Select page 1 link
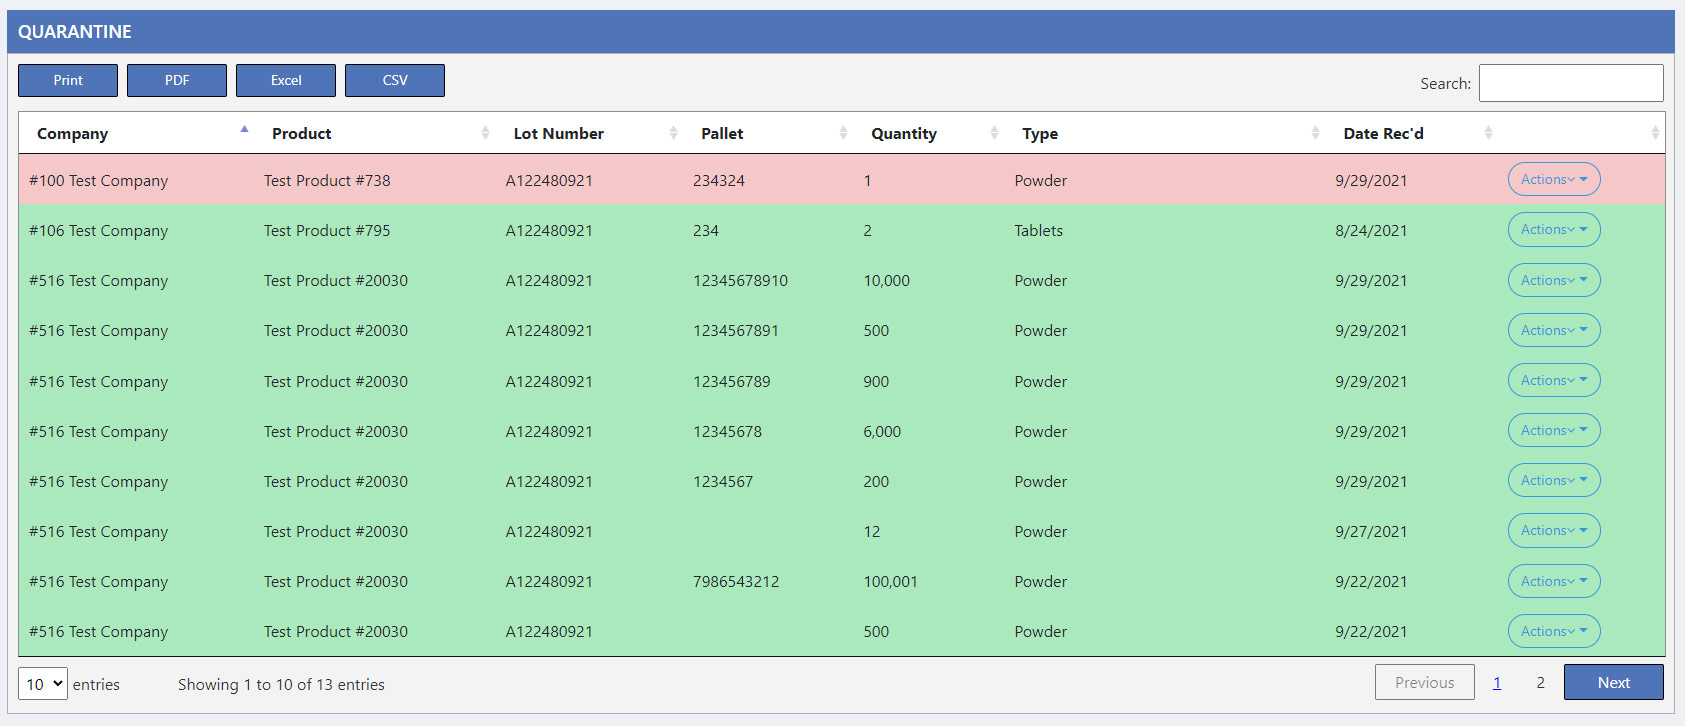This screenshot has width=1685, height=726. pos(1497,682)
